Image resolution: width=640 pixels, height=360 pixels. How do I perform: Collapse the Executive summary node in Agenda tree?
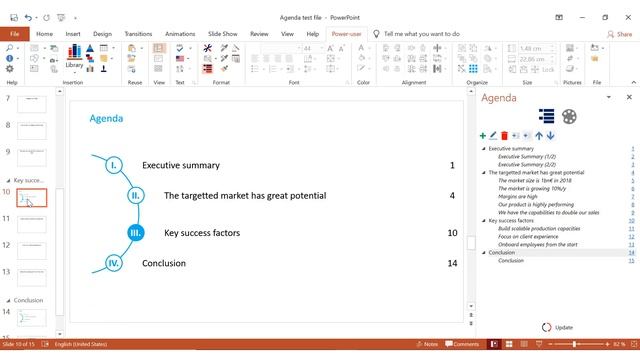(484, 149)
